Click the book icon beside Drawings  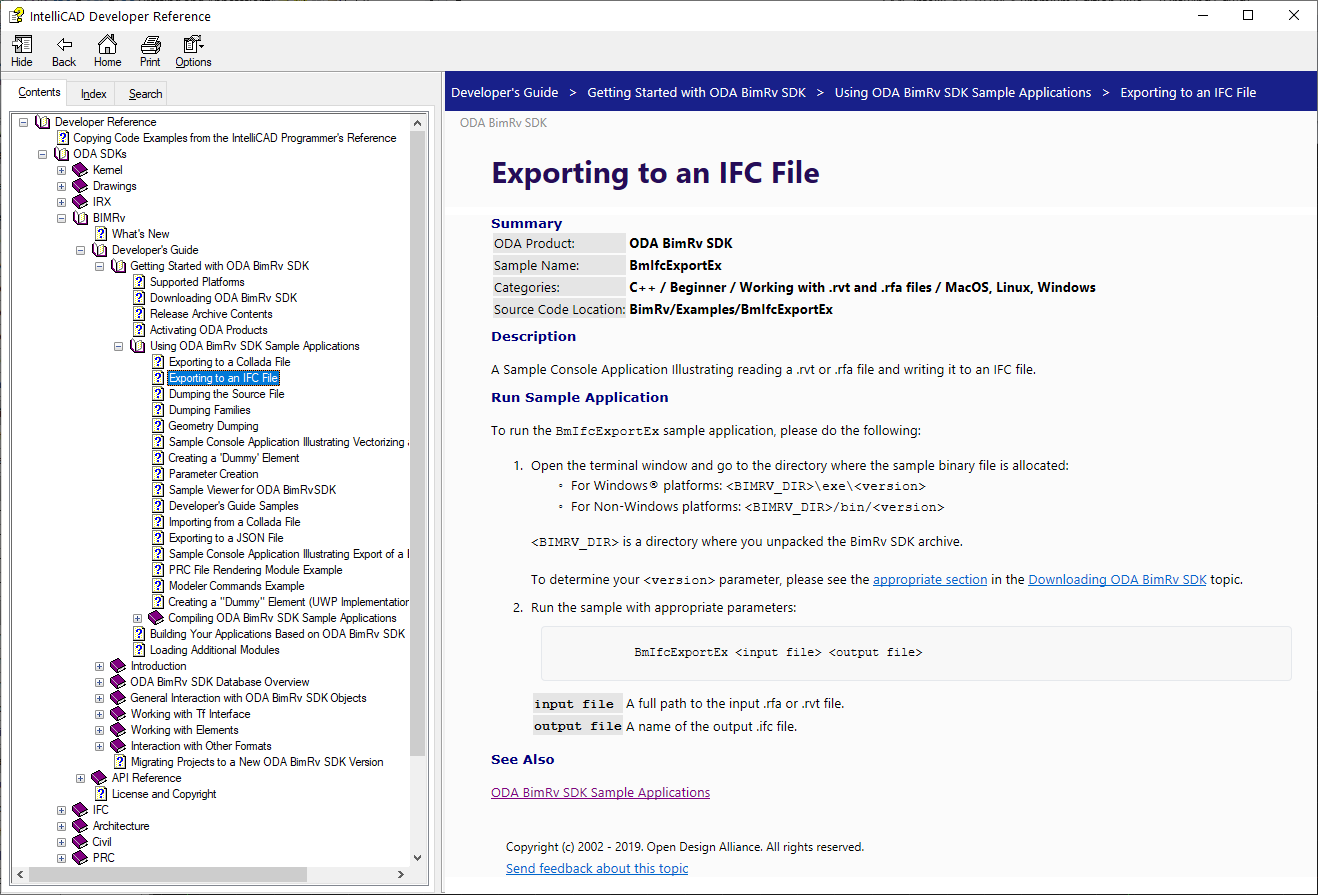tap(81, 186)
